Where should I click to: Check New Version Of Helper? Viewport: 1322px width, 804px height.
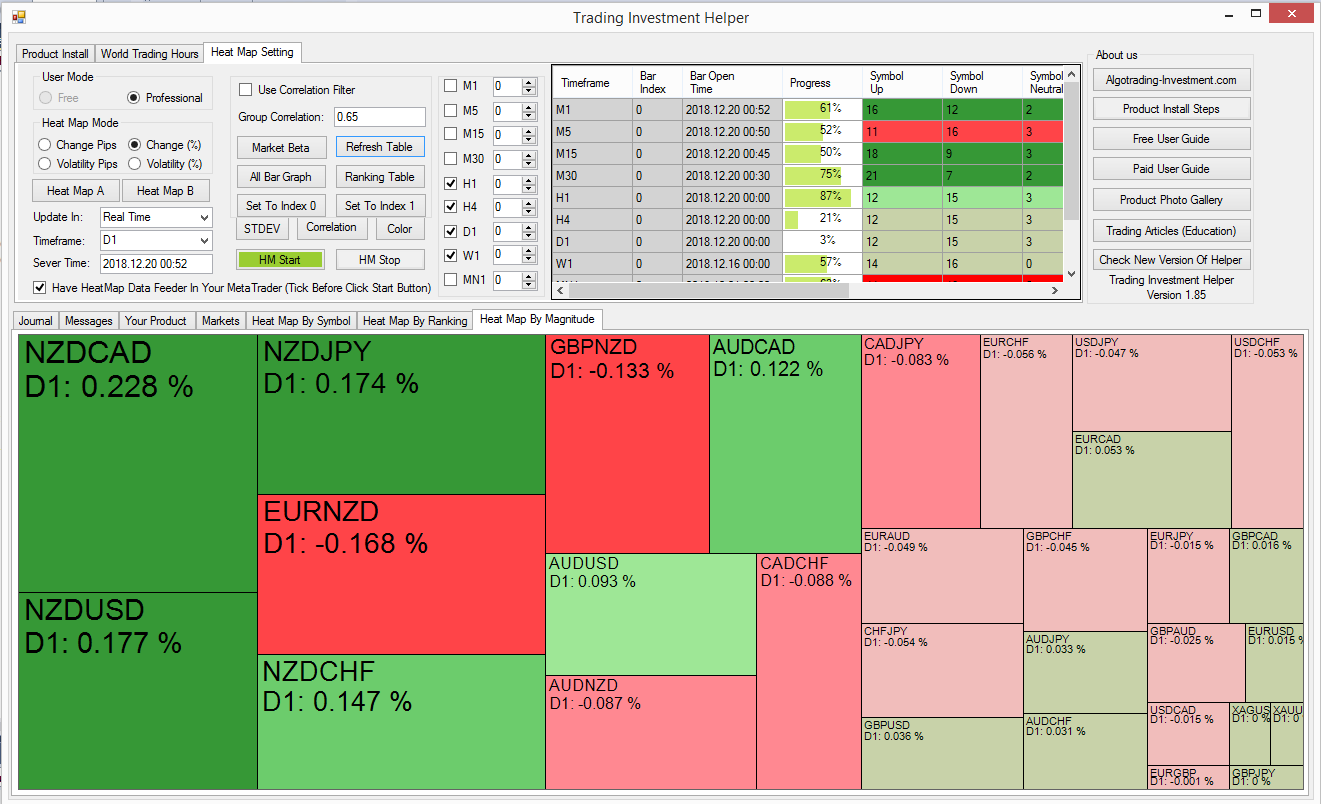coord(1171,259)
